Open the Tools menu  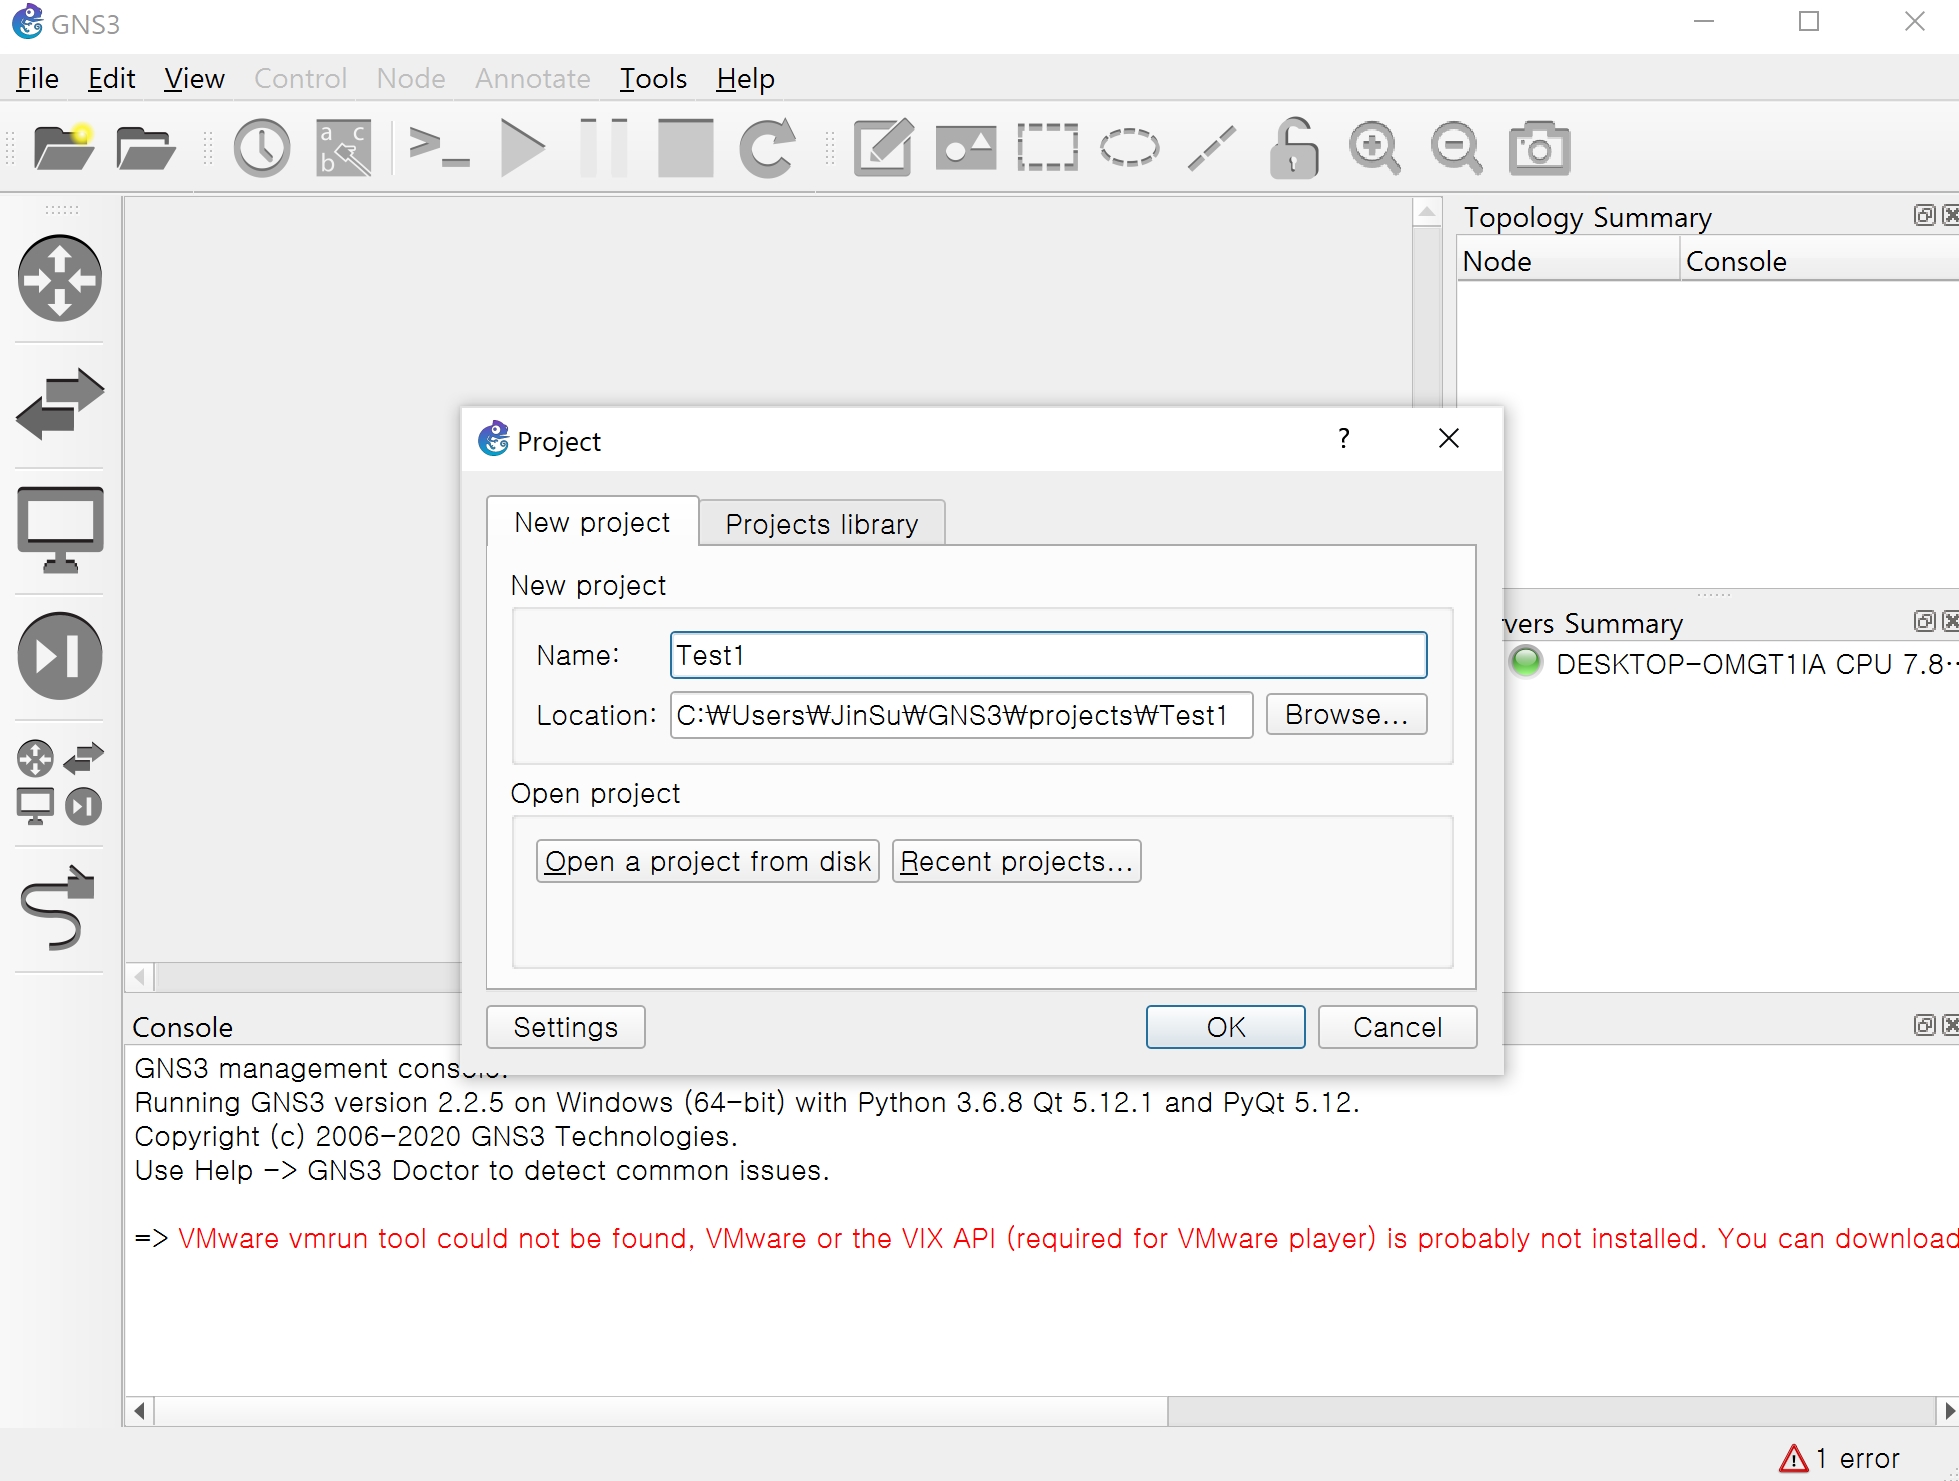tap(652, 79)
